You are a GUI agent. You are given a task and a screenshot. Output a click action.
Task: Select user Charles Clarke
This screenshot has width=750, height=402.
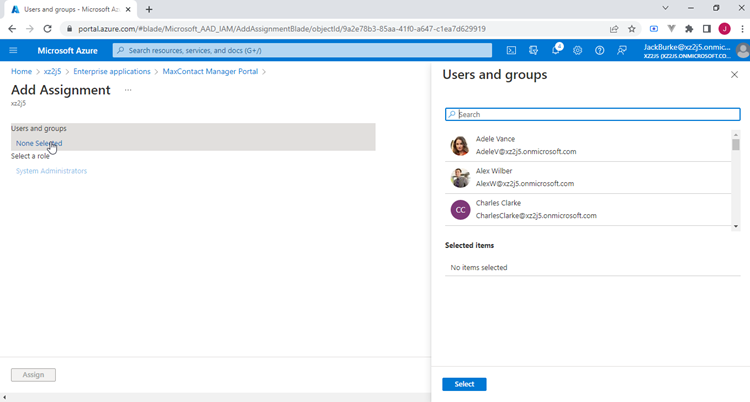[x=588, y=210]
